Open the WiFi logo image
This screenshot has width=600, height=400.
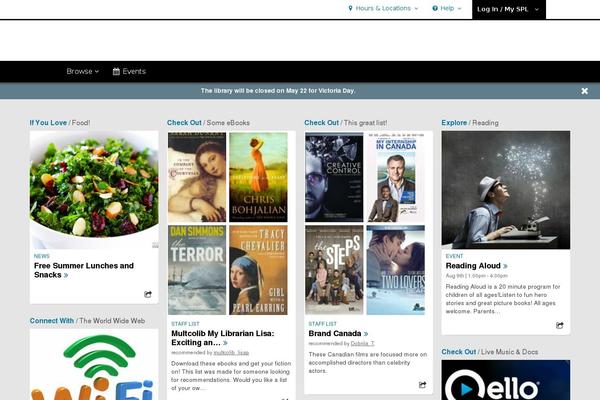point(94,364)
